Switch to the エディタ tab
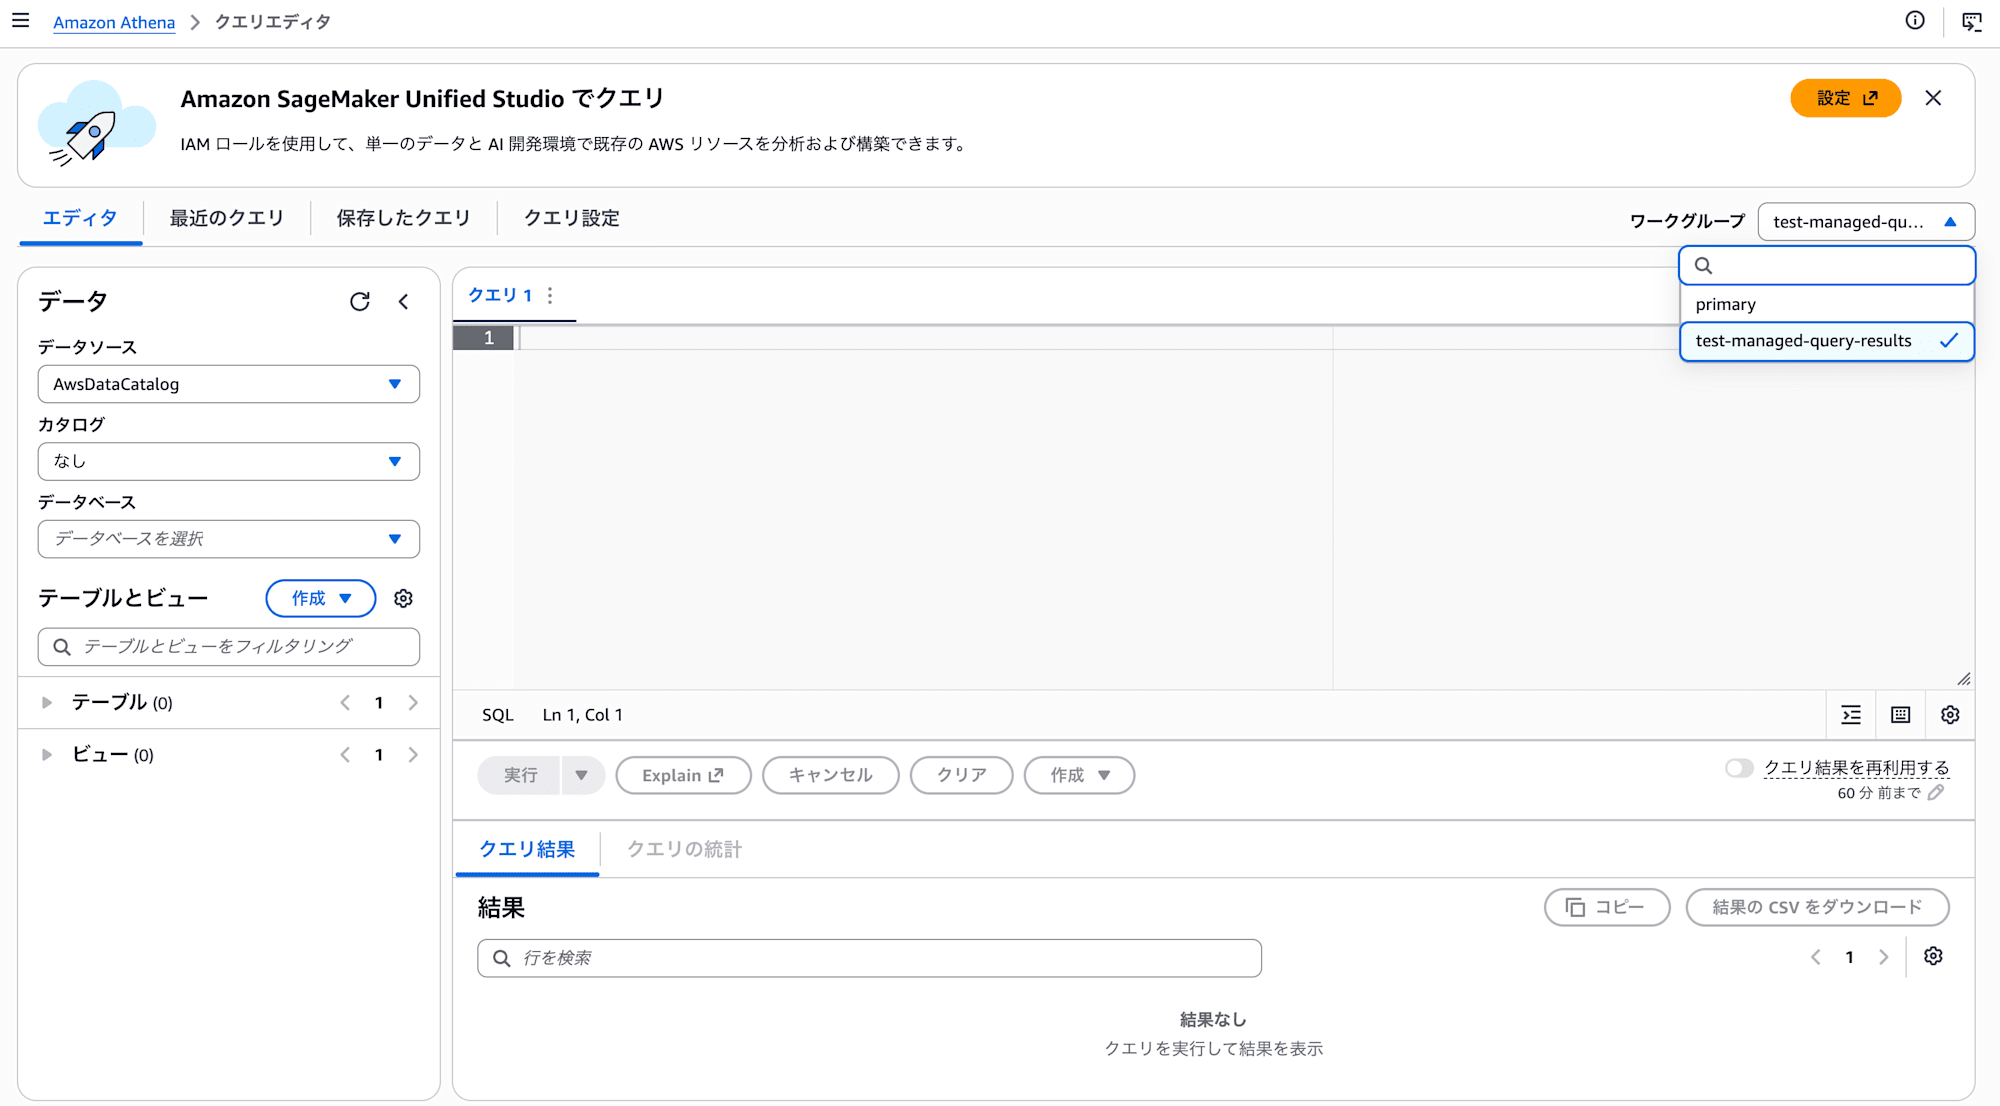This screenshot has width=2000, height=1106. [x=80, y=218]
